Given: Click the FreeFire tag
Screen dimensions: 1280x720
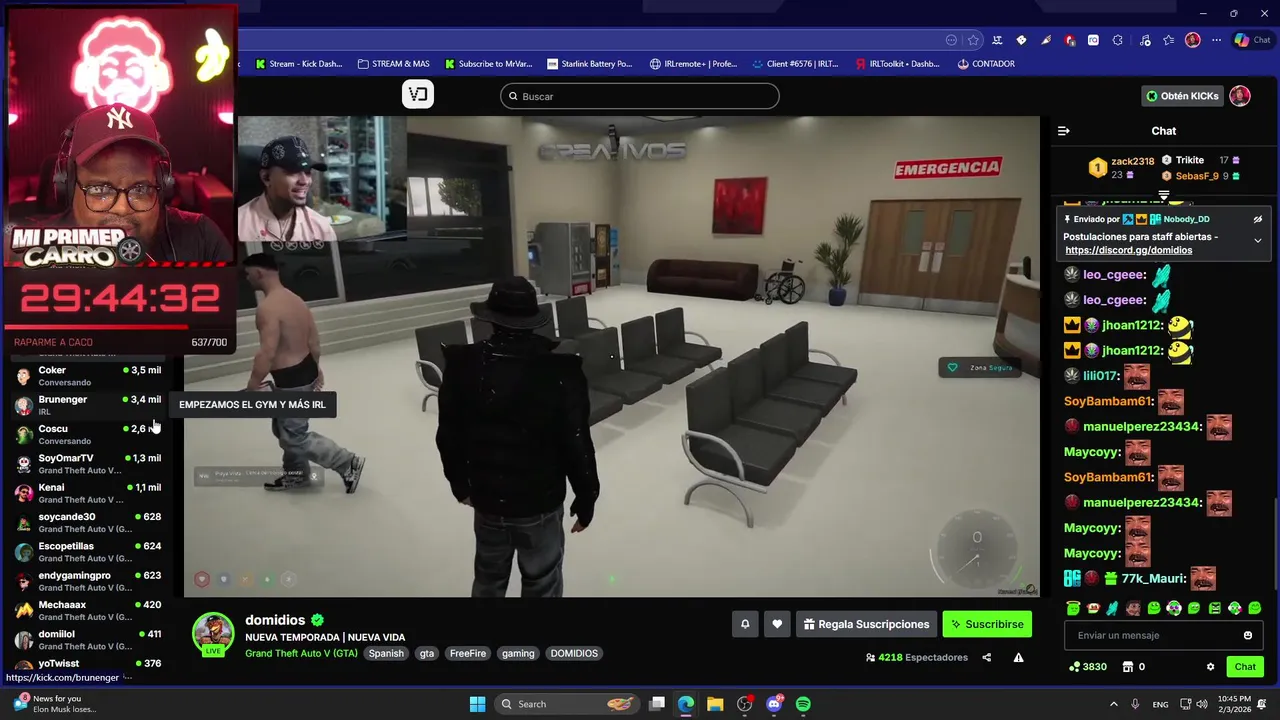Looking at the screenshot, I should coord(467,653).
